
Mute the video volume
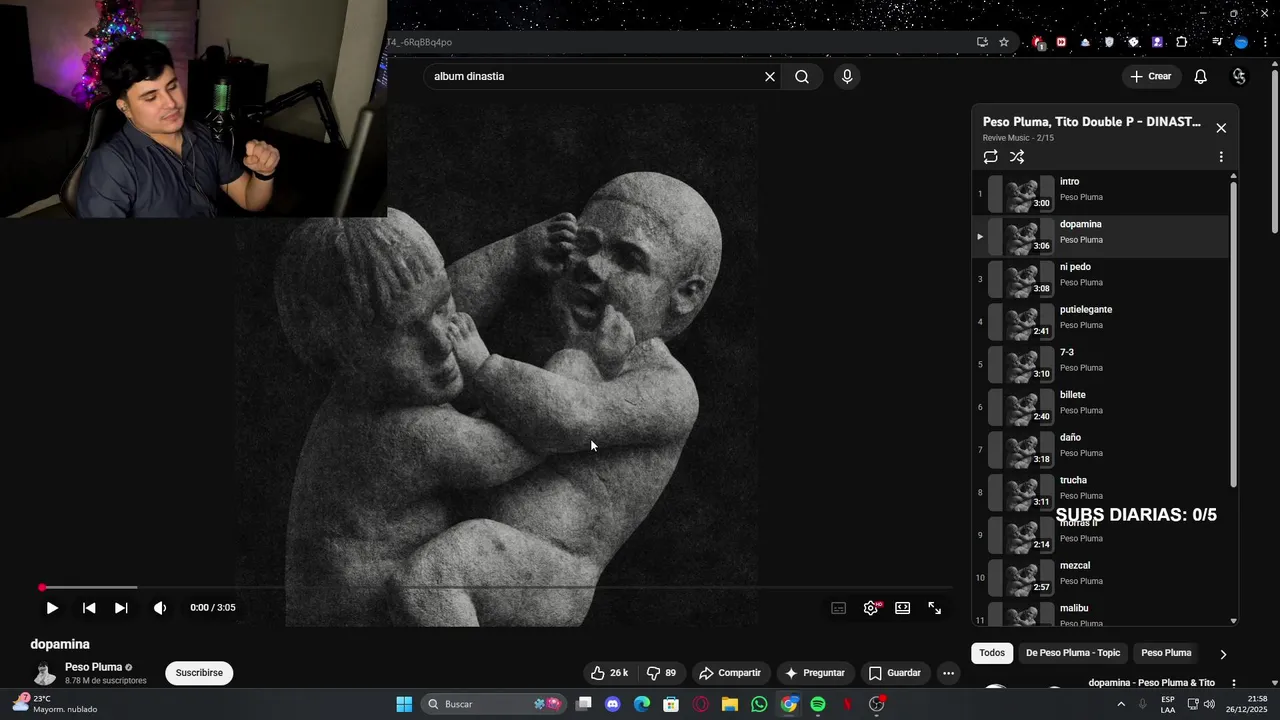[x=160, y=608]
